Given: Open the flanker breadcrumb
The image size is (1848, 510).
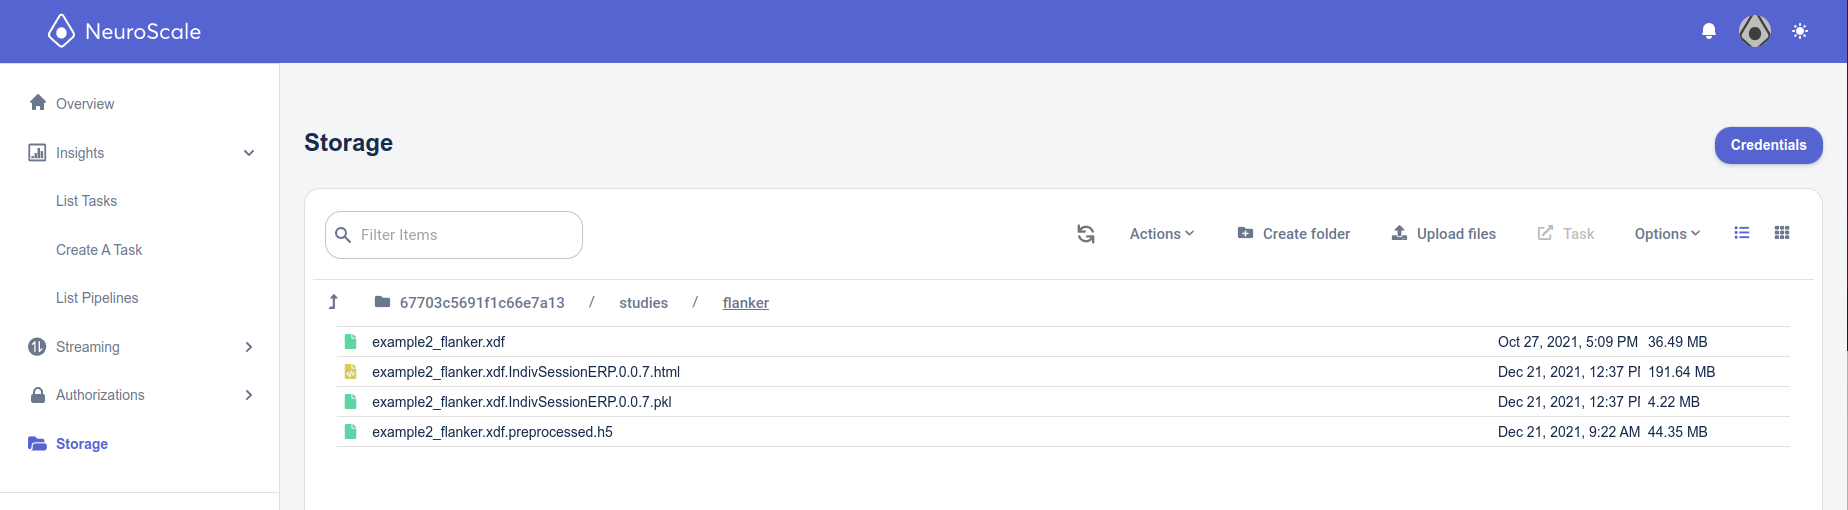Looking at the screenshot, I should (746, 303).
